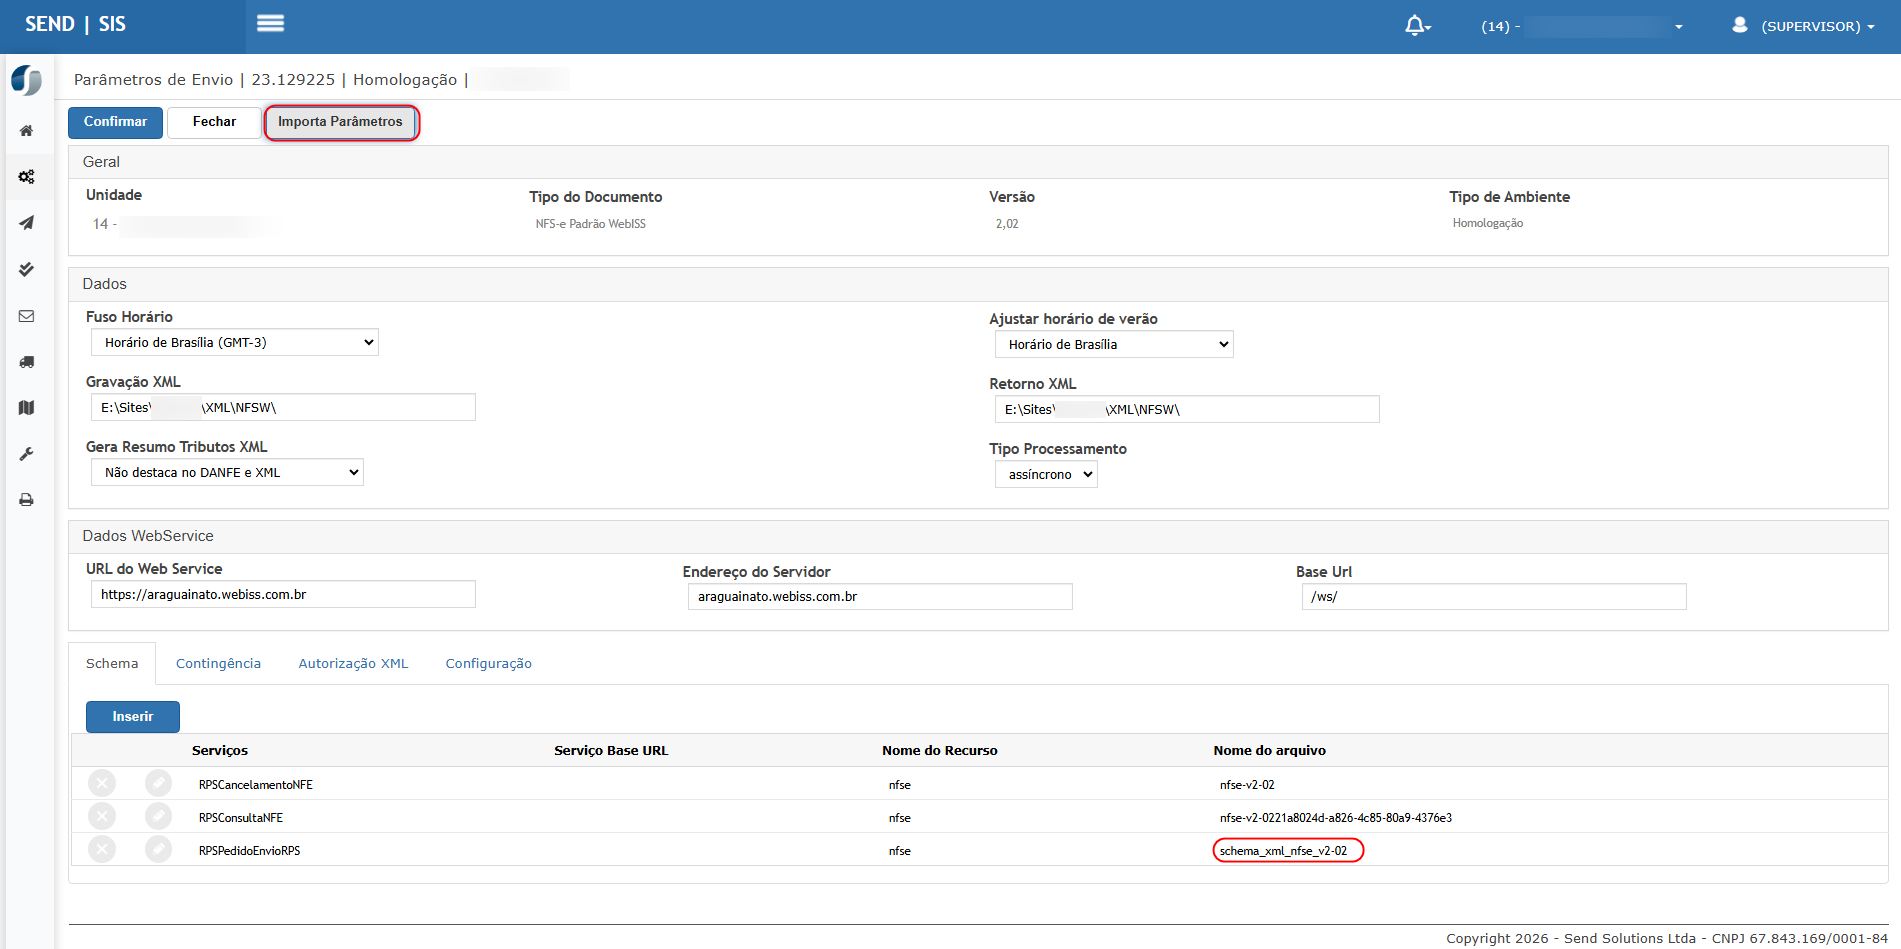Click the printer icon in sidebar

click(27, 500)
